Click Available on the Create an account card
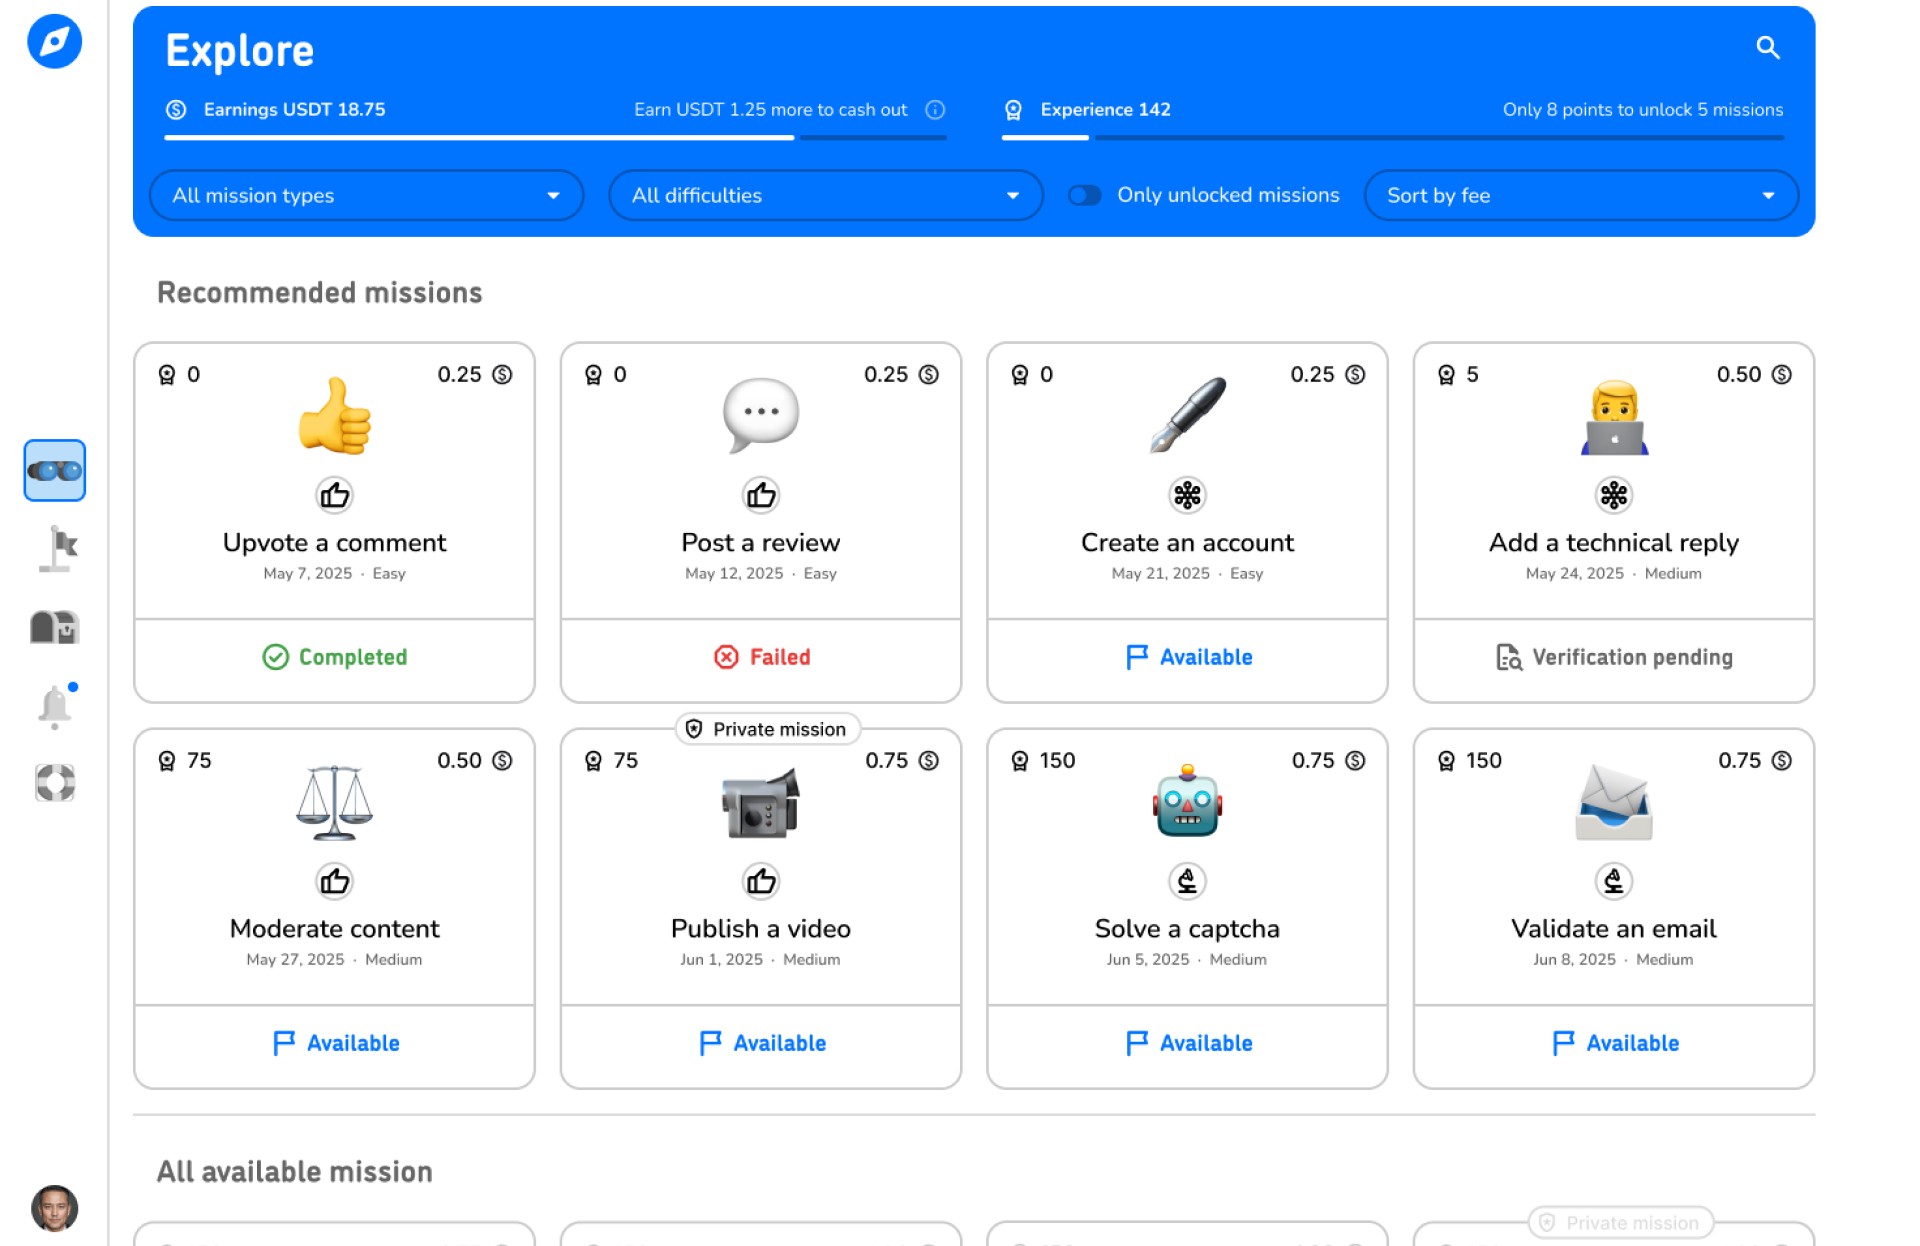 1186,657
